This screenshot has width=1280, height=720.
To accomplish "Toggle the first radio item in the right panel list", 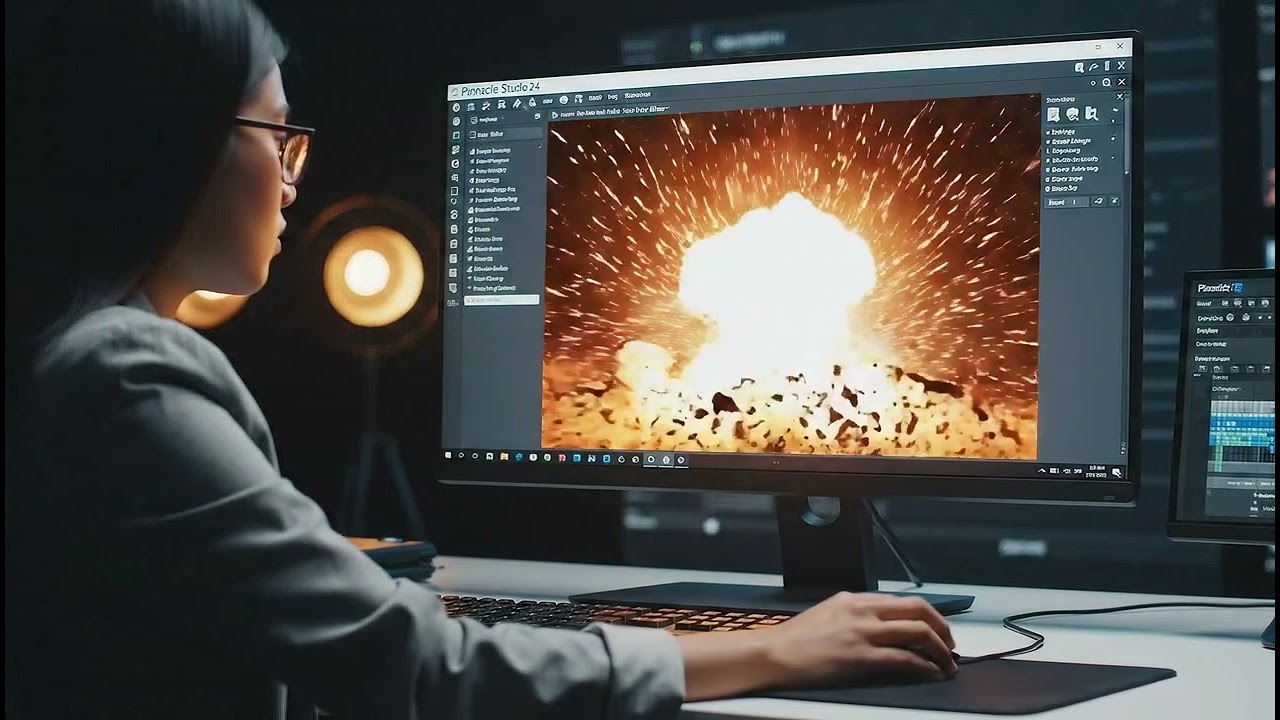I will [1047, 133].
